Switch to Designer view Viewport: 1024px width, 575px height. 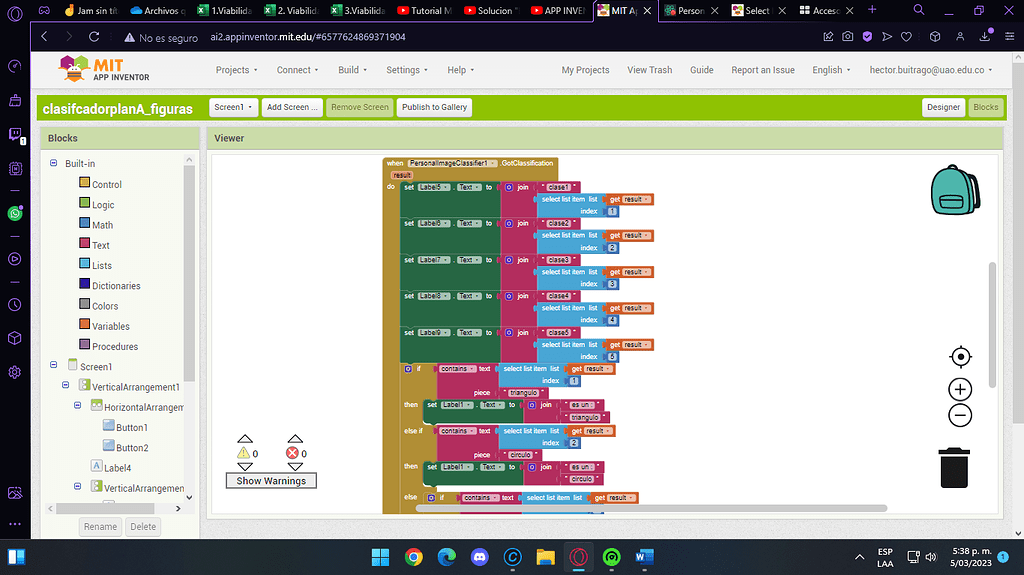(943, 107)
